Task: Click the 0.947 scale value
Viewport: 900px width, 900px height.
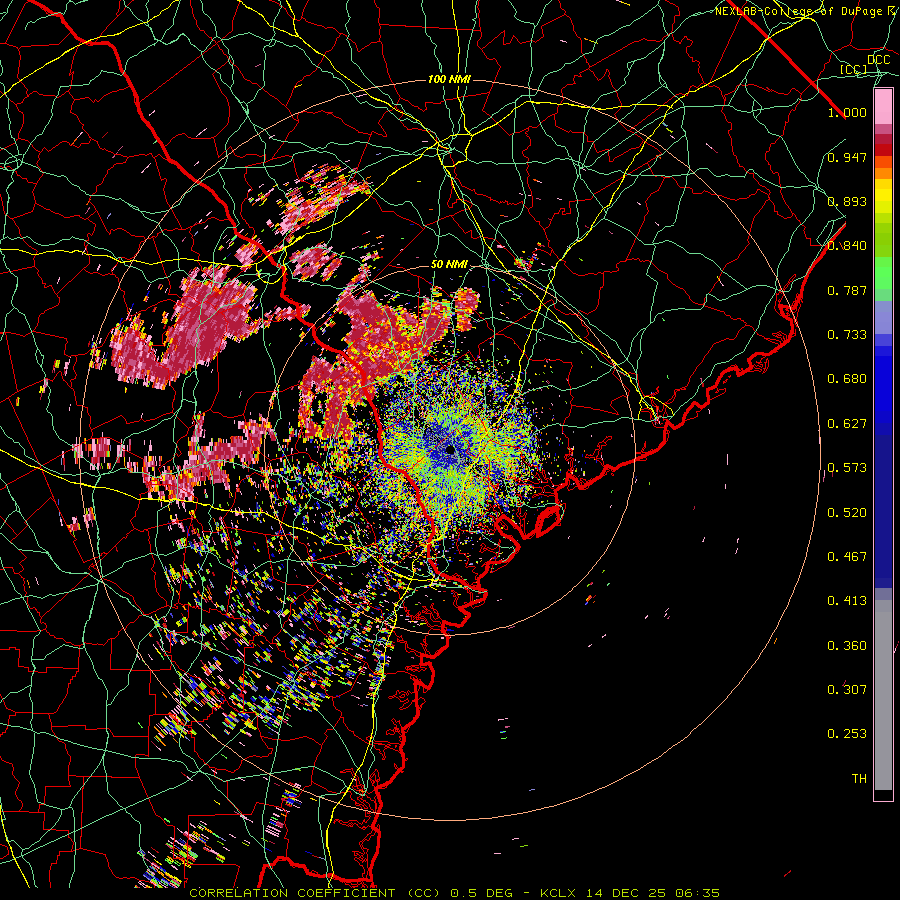Action: [847, 157]
